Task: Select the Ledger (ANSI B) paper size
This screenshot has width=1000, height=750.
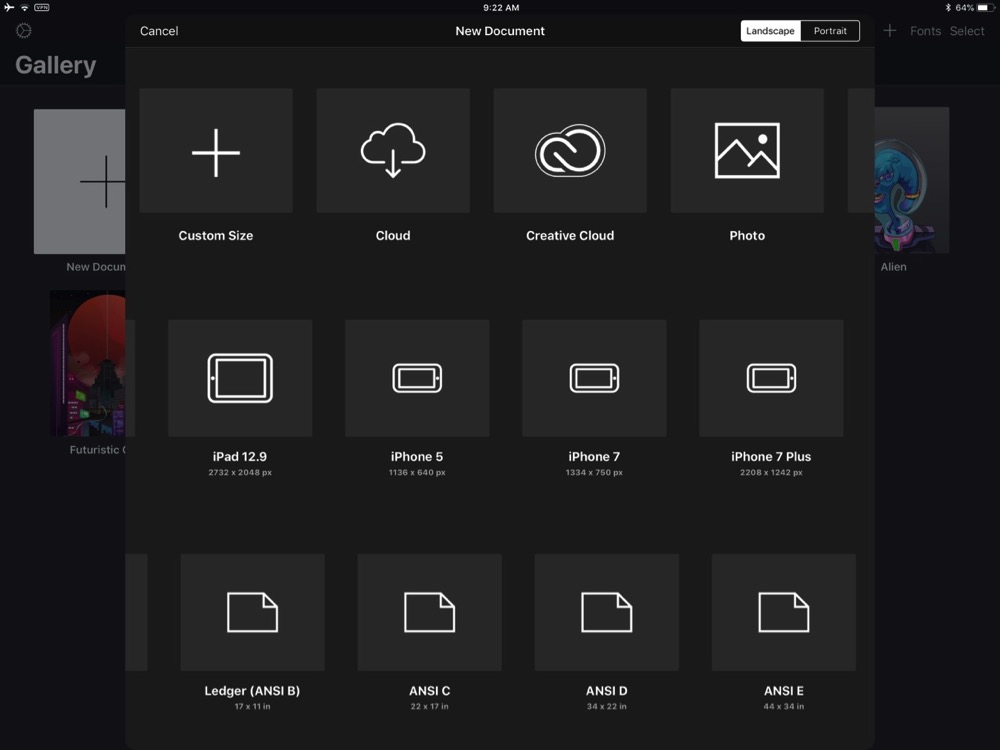Action: point(253,612)
